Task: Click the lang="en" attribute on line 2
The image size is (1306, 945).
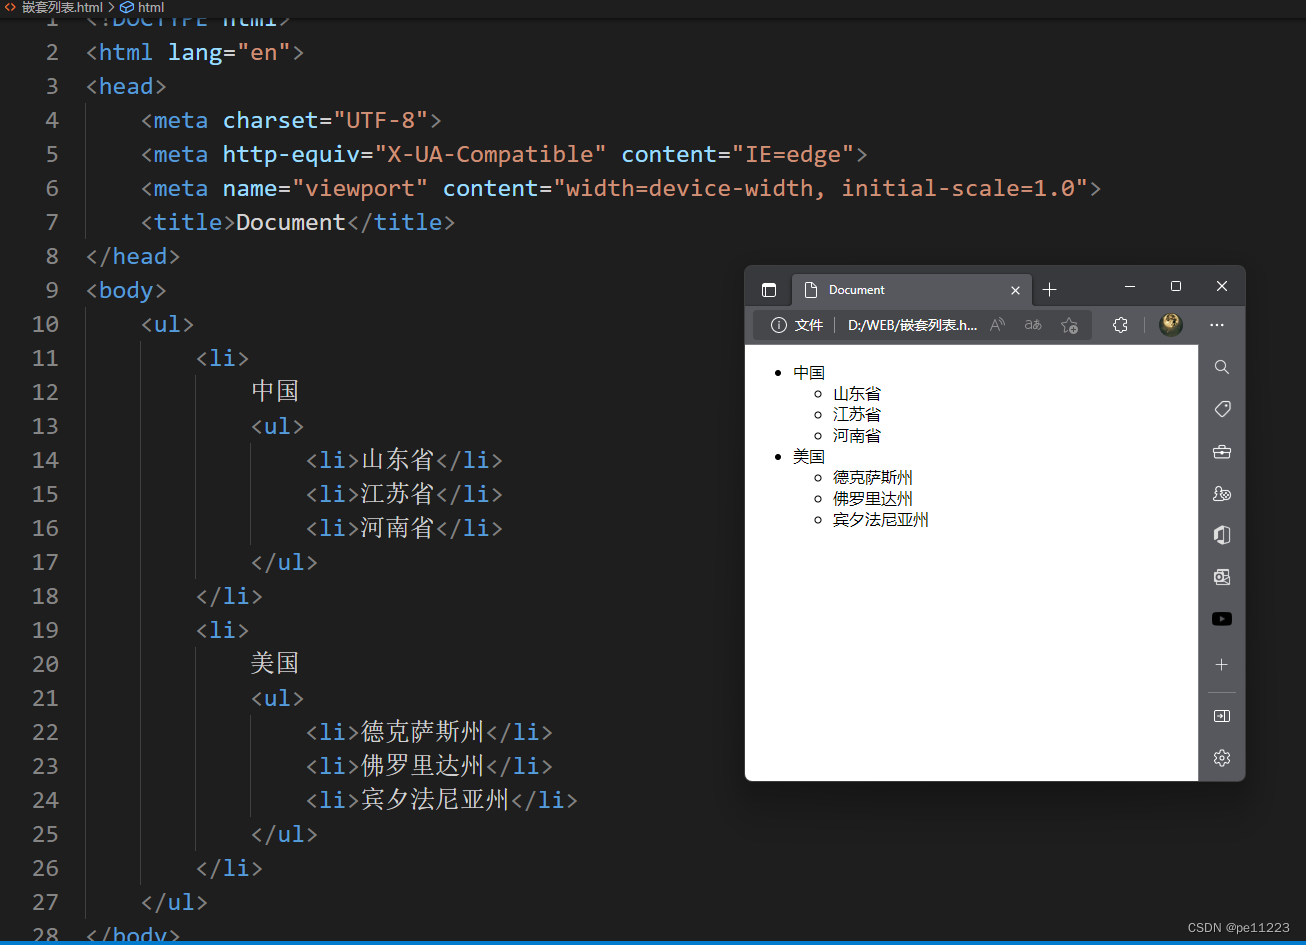Action: pyautogui.click(x=229, y=52)
